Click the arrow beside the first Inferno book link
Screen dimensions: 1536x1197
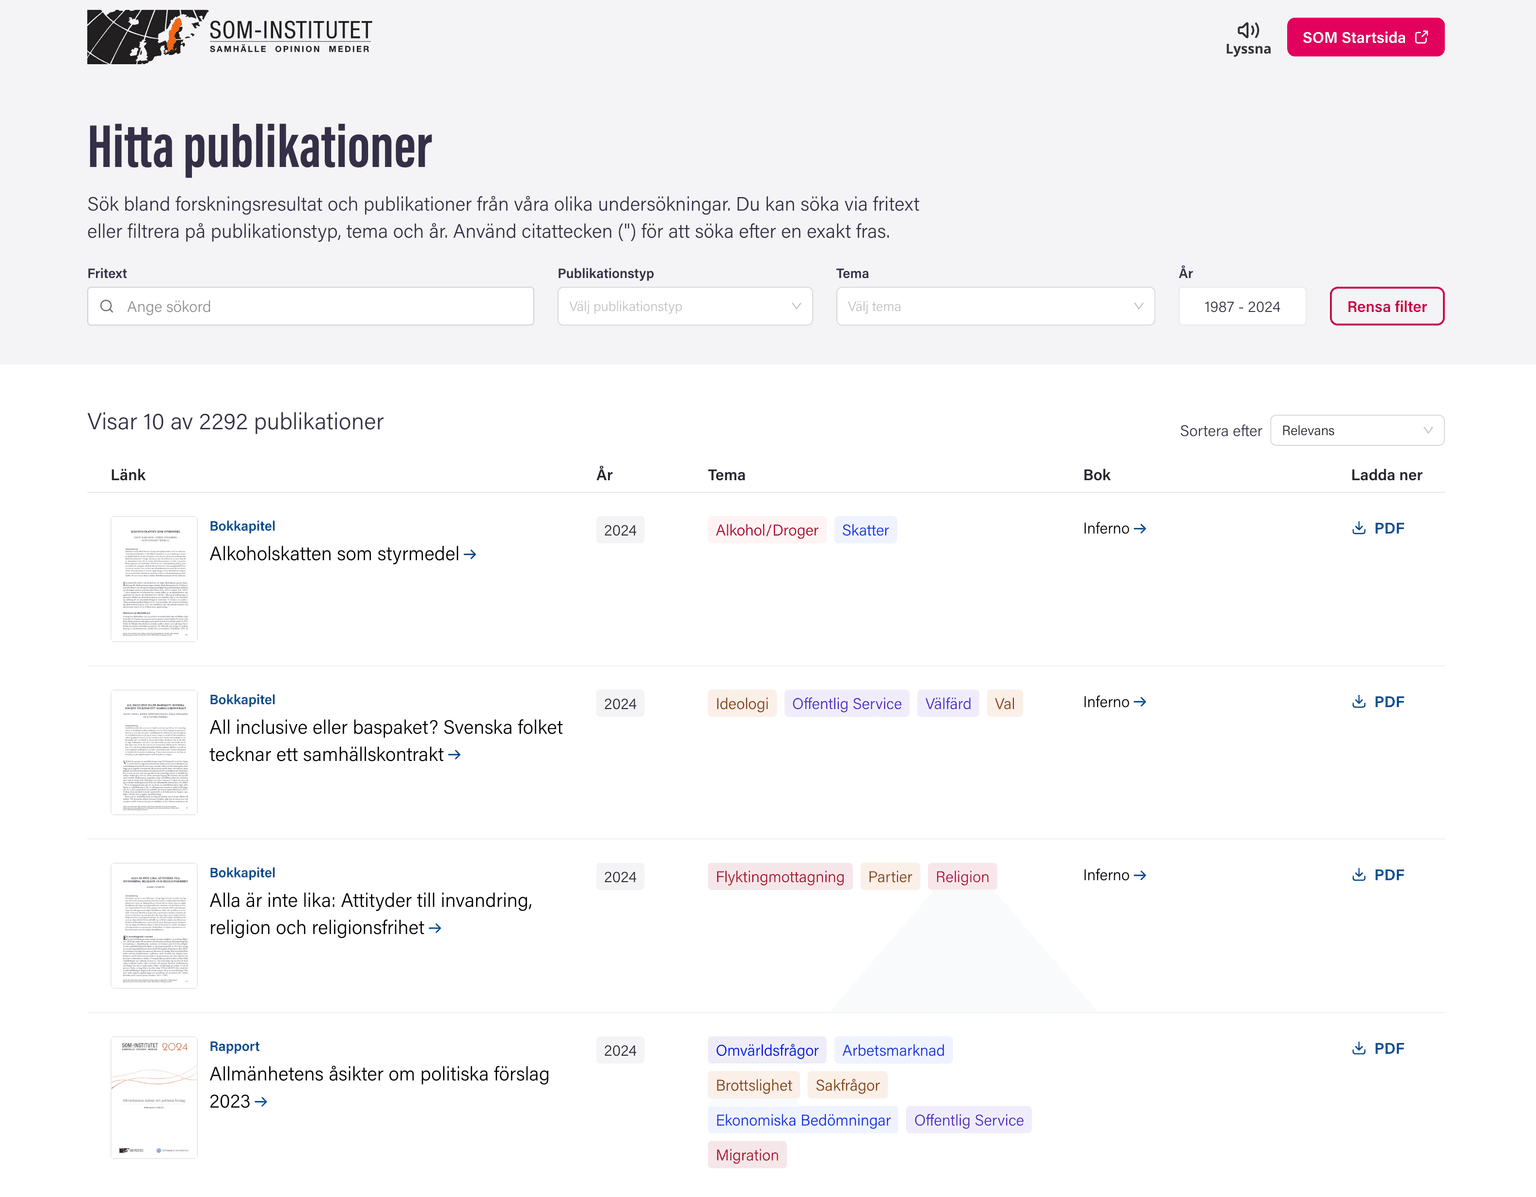(1140, 528)
